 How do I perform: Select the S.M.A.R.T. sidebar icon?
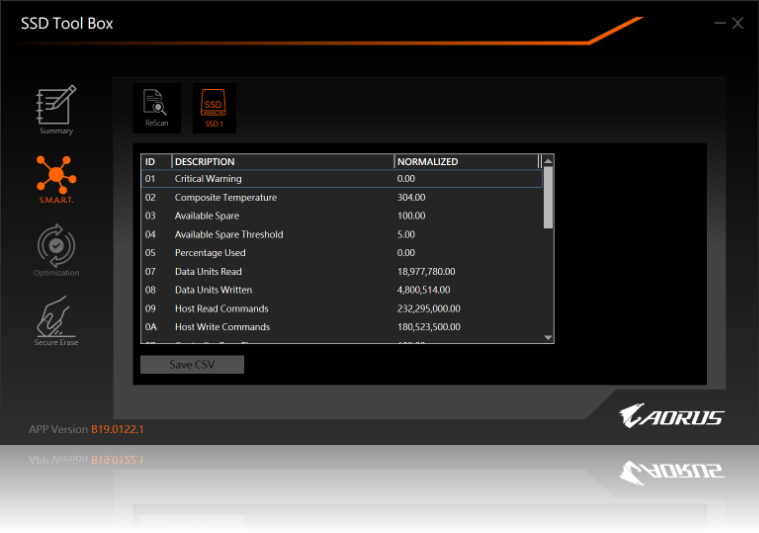click(56, 177)
